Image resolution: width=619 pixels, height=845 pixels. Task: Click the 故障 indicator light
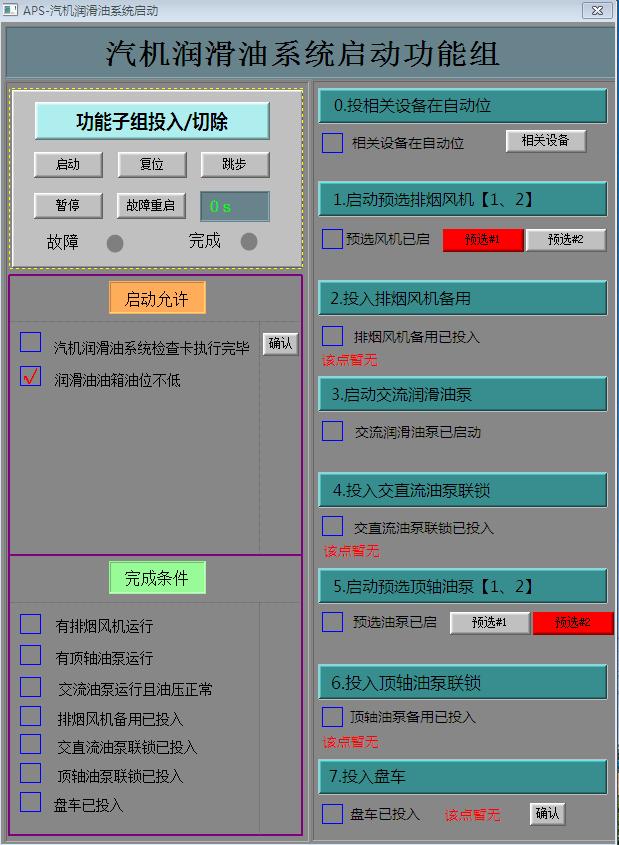[x=115, y=243]
